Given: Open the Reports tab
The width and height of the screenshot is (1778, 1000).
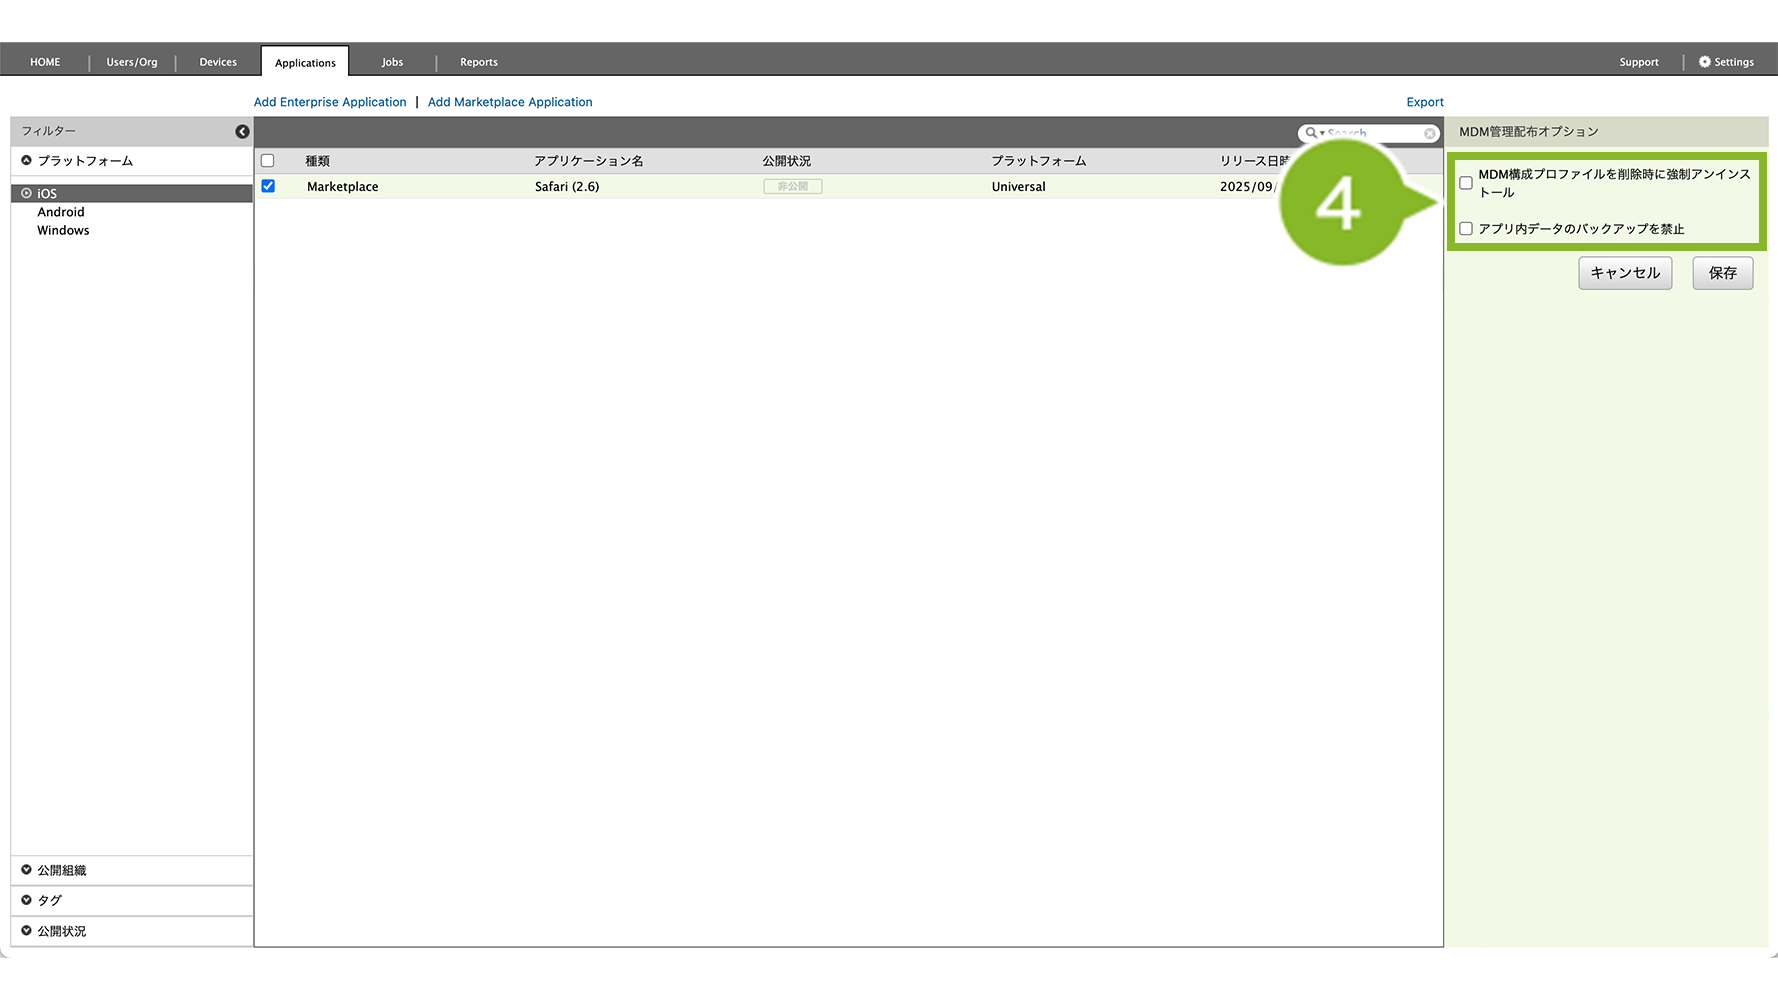Looking at the screenshot, I should click(x=478, y=62).
